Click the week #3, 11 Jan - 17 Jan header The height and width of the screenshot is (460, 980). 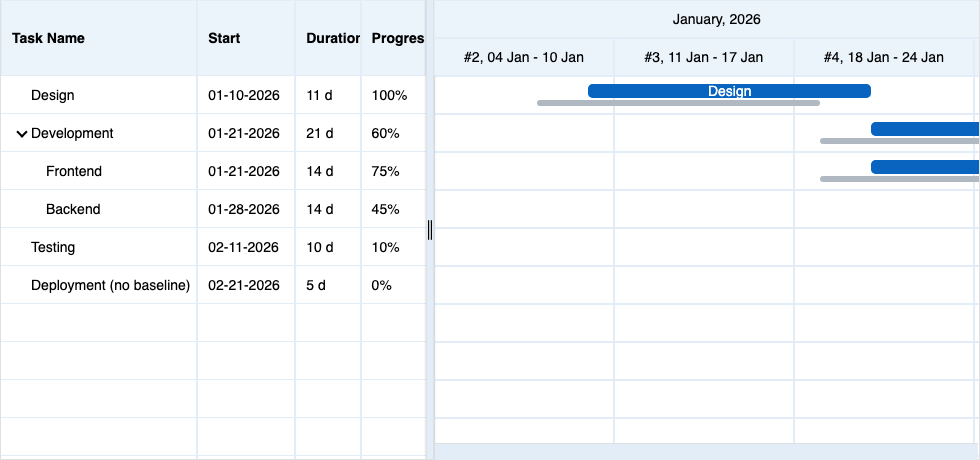703,57
